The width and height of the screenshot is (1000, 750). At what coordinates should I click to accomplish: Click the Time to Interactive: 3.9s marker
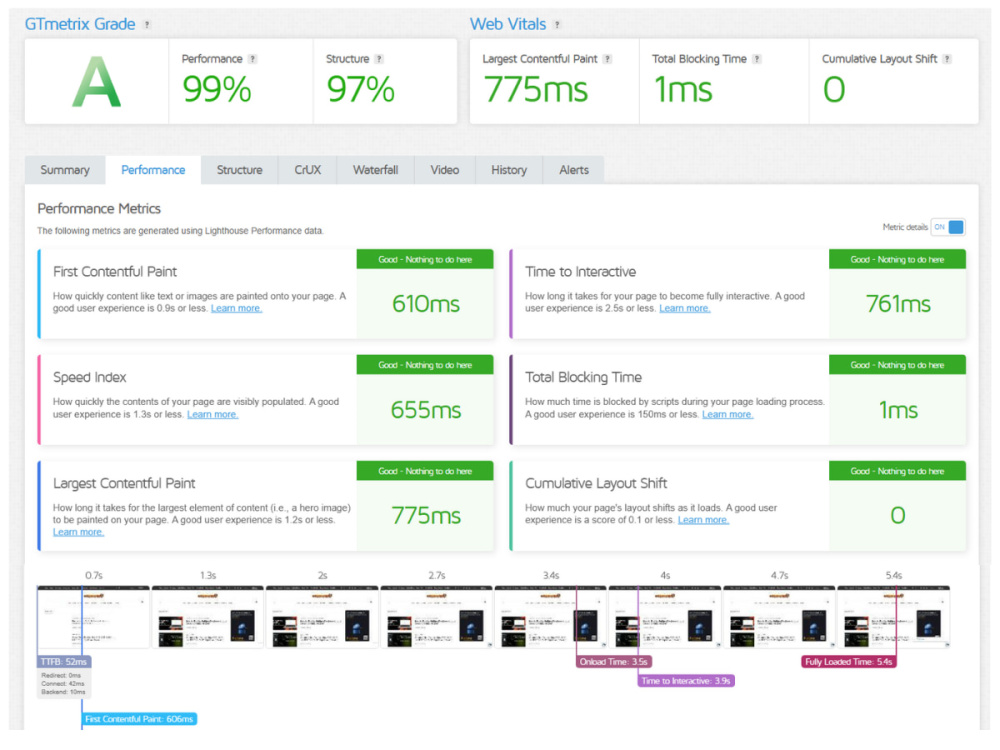point(686,681)
